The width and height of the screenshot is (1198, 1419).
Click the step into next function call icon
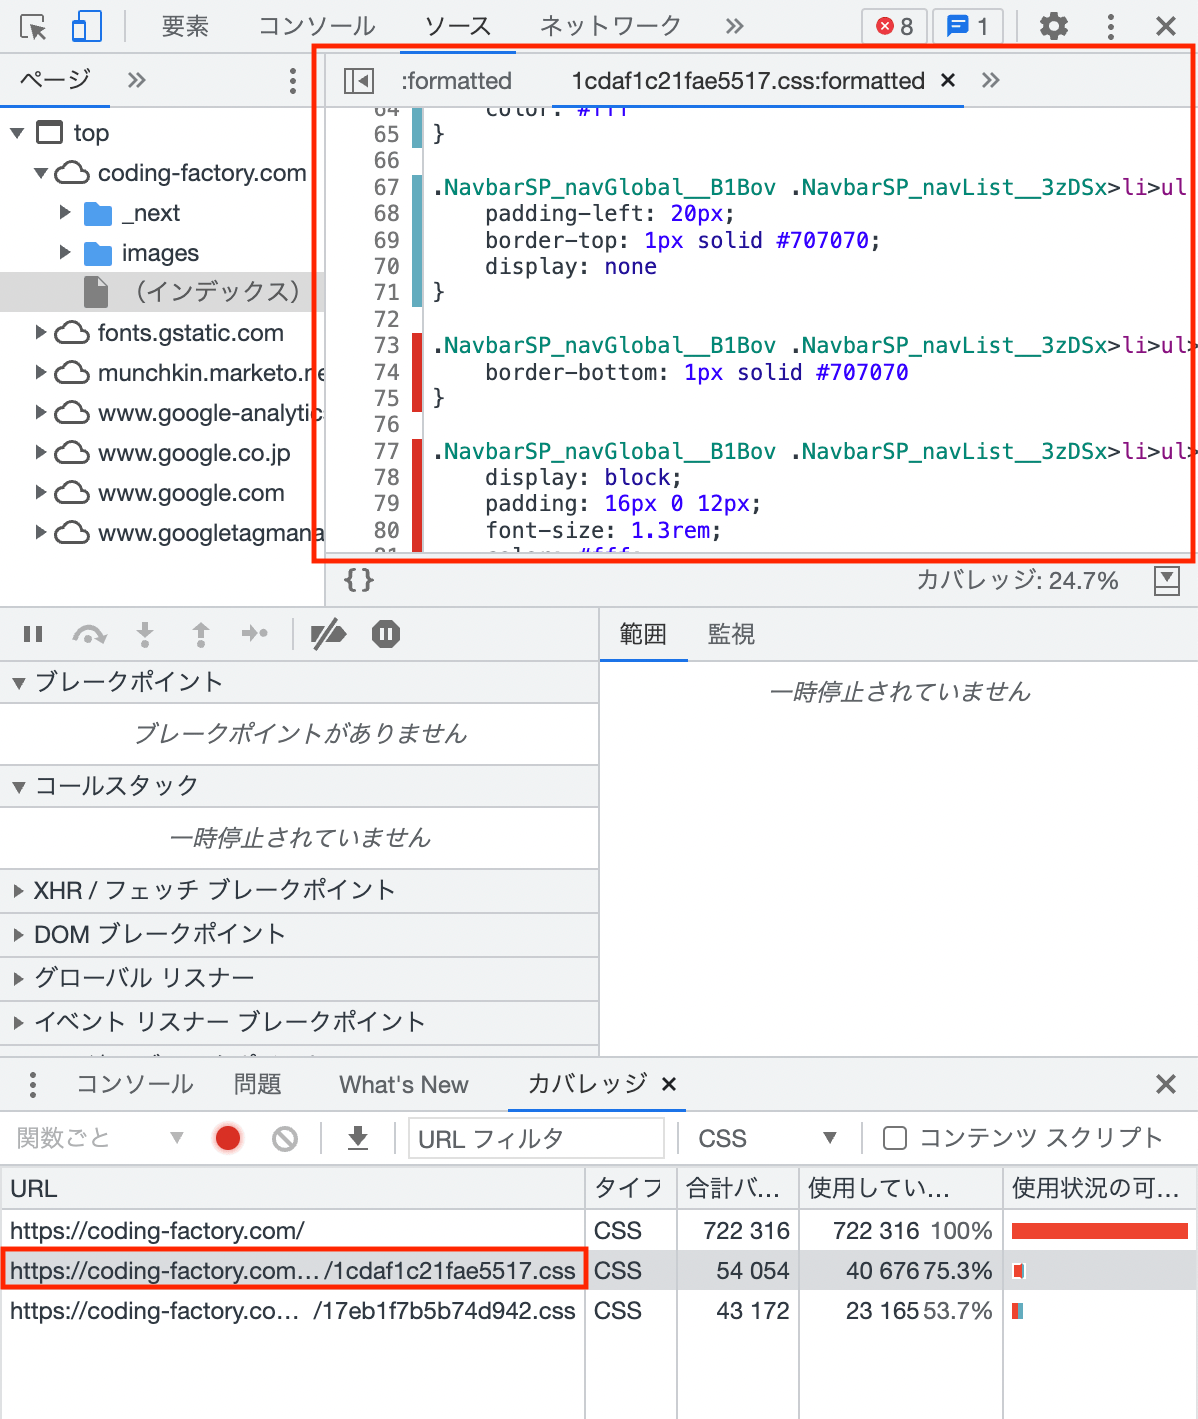[145, 634]
